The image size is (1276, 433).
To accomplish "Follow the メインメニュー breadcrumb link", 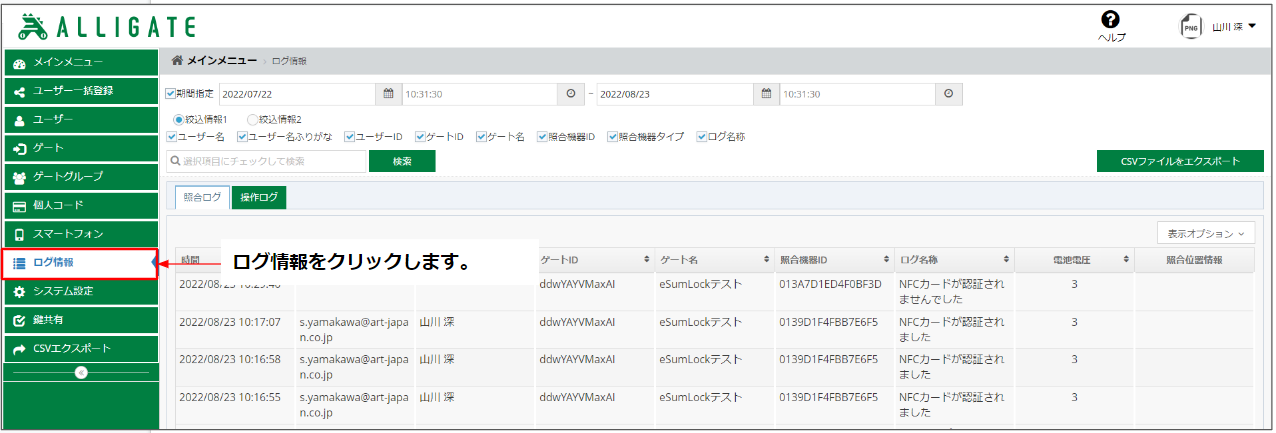I will pos(221,61).
